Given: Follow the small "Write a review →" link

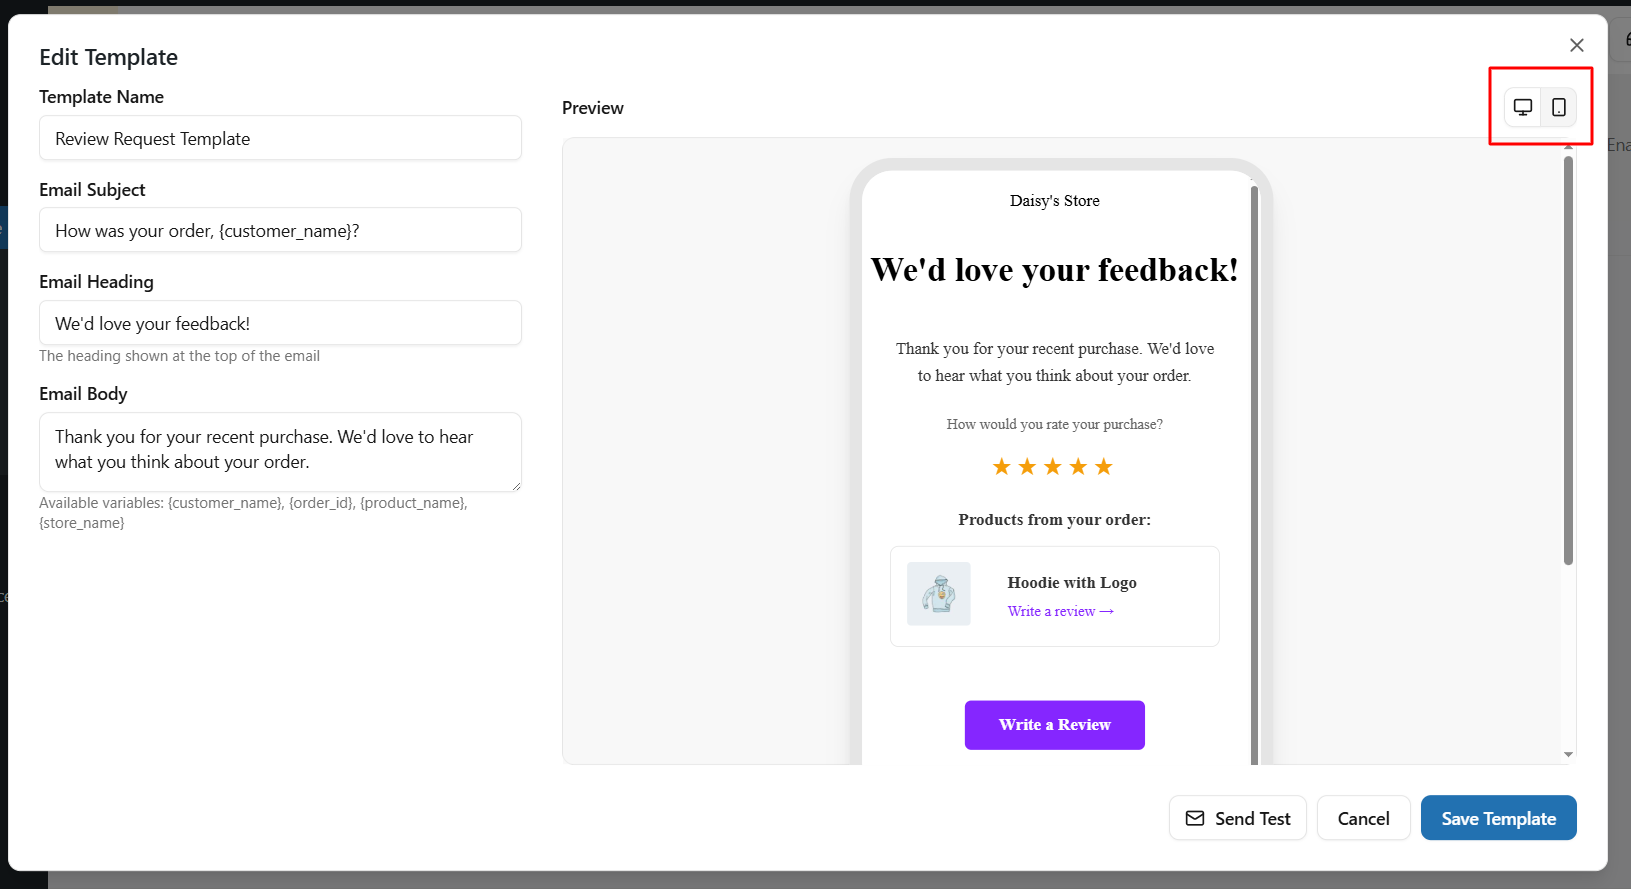Looking at the screenshot, I should tap(1060, 612).
